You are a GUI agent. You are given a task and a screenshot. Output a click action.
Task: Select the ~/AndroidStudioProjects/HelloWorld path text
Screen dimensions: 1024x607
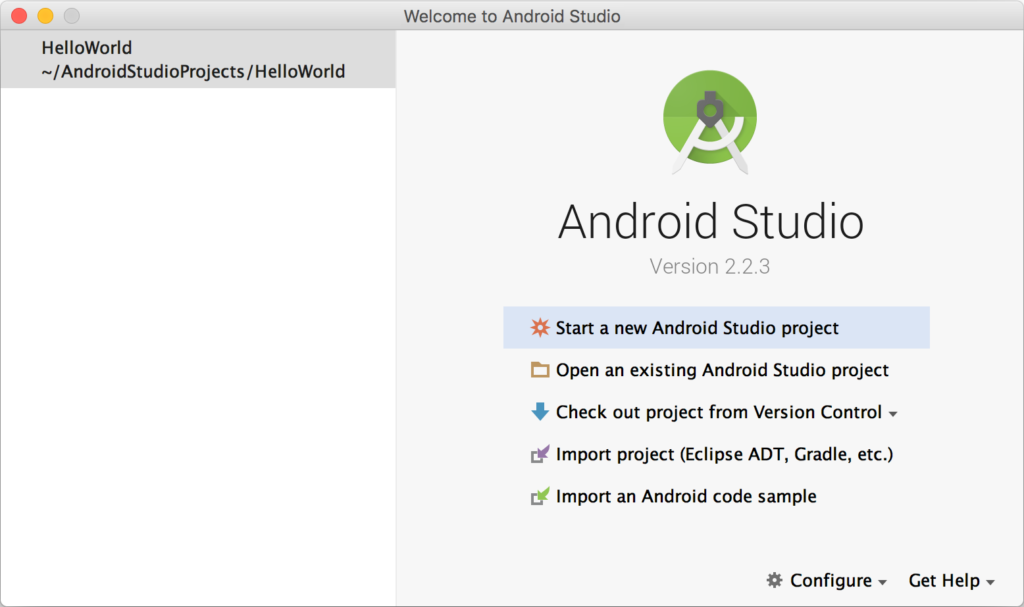tap(193, 71)
